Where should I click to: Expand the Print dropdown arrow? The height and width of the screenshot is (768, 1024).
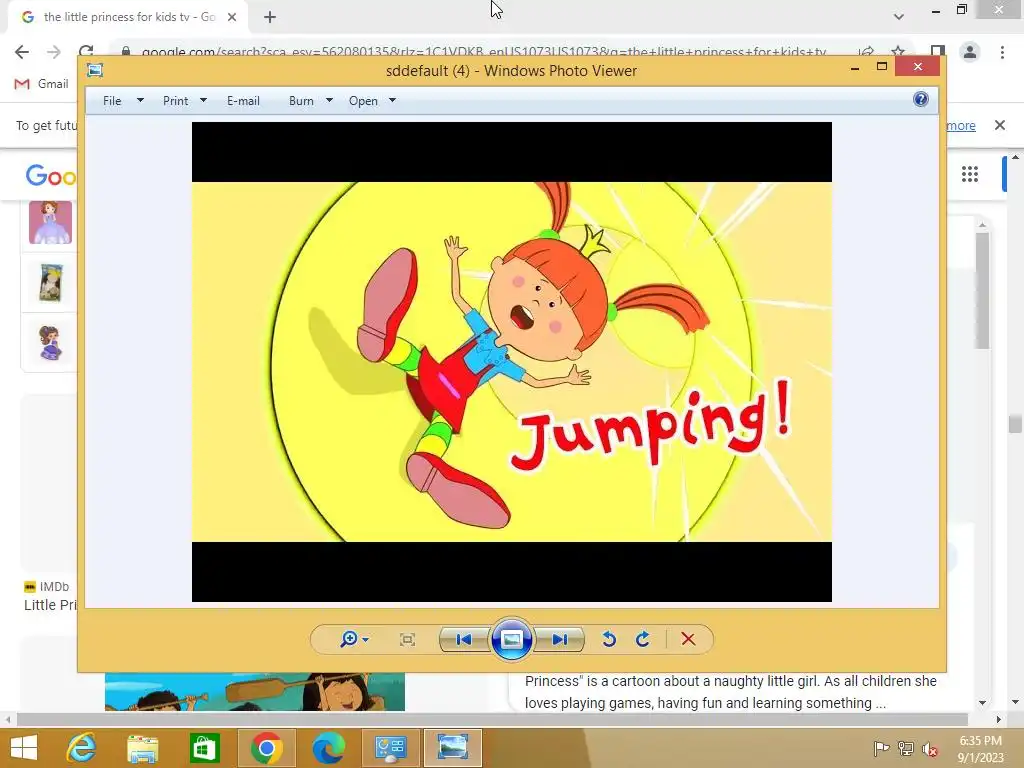(203, 101)
